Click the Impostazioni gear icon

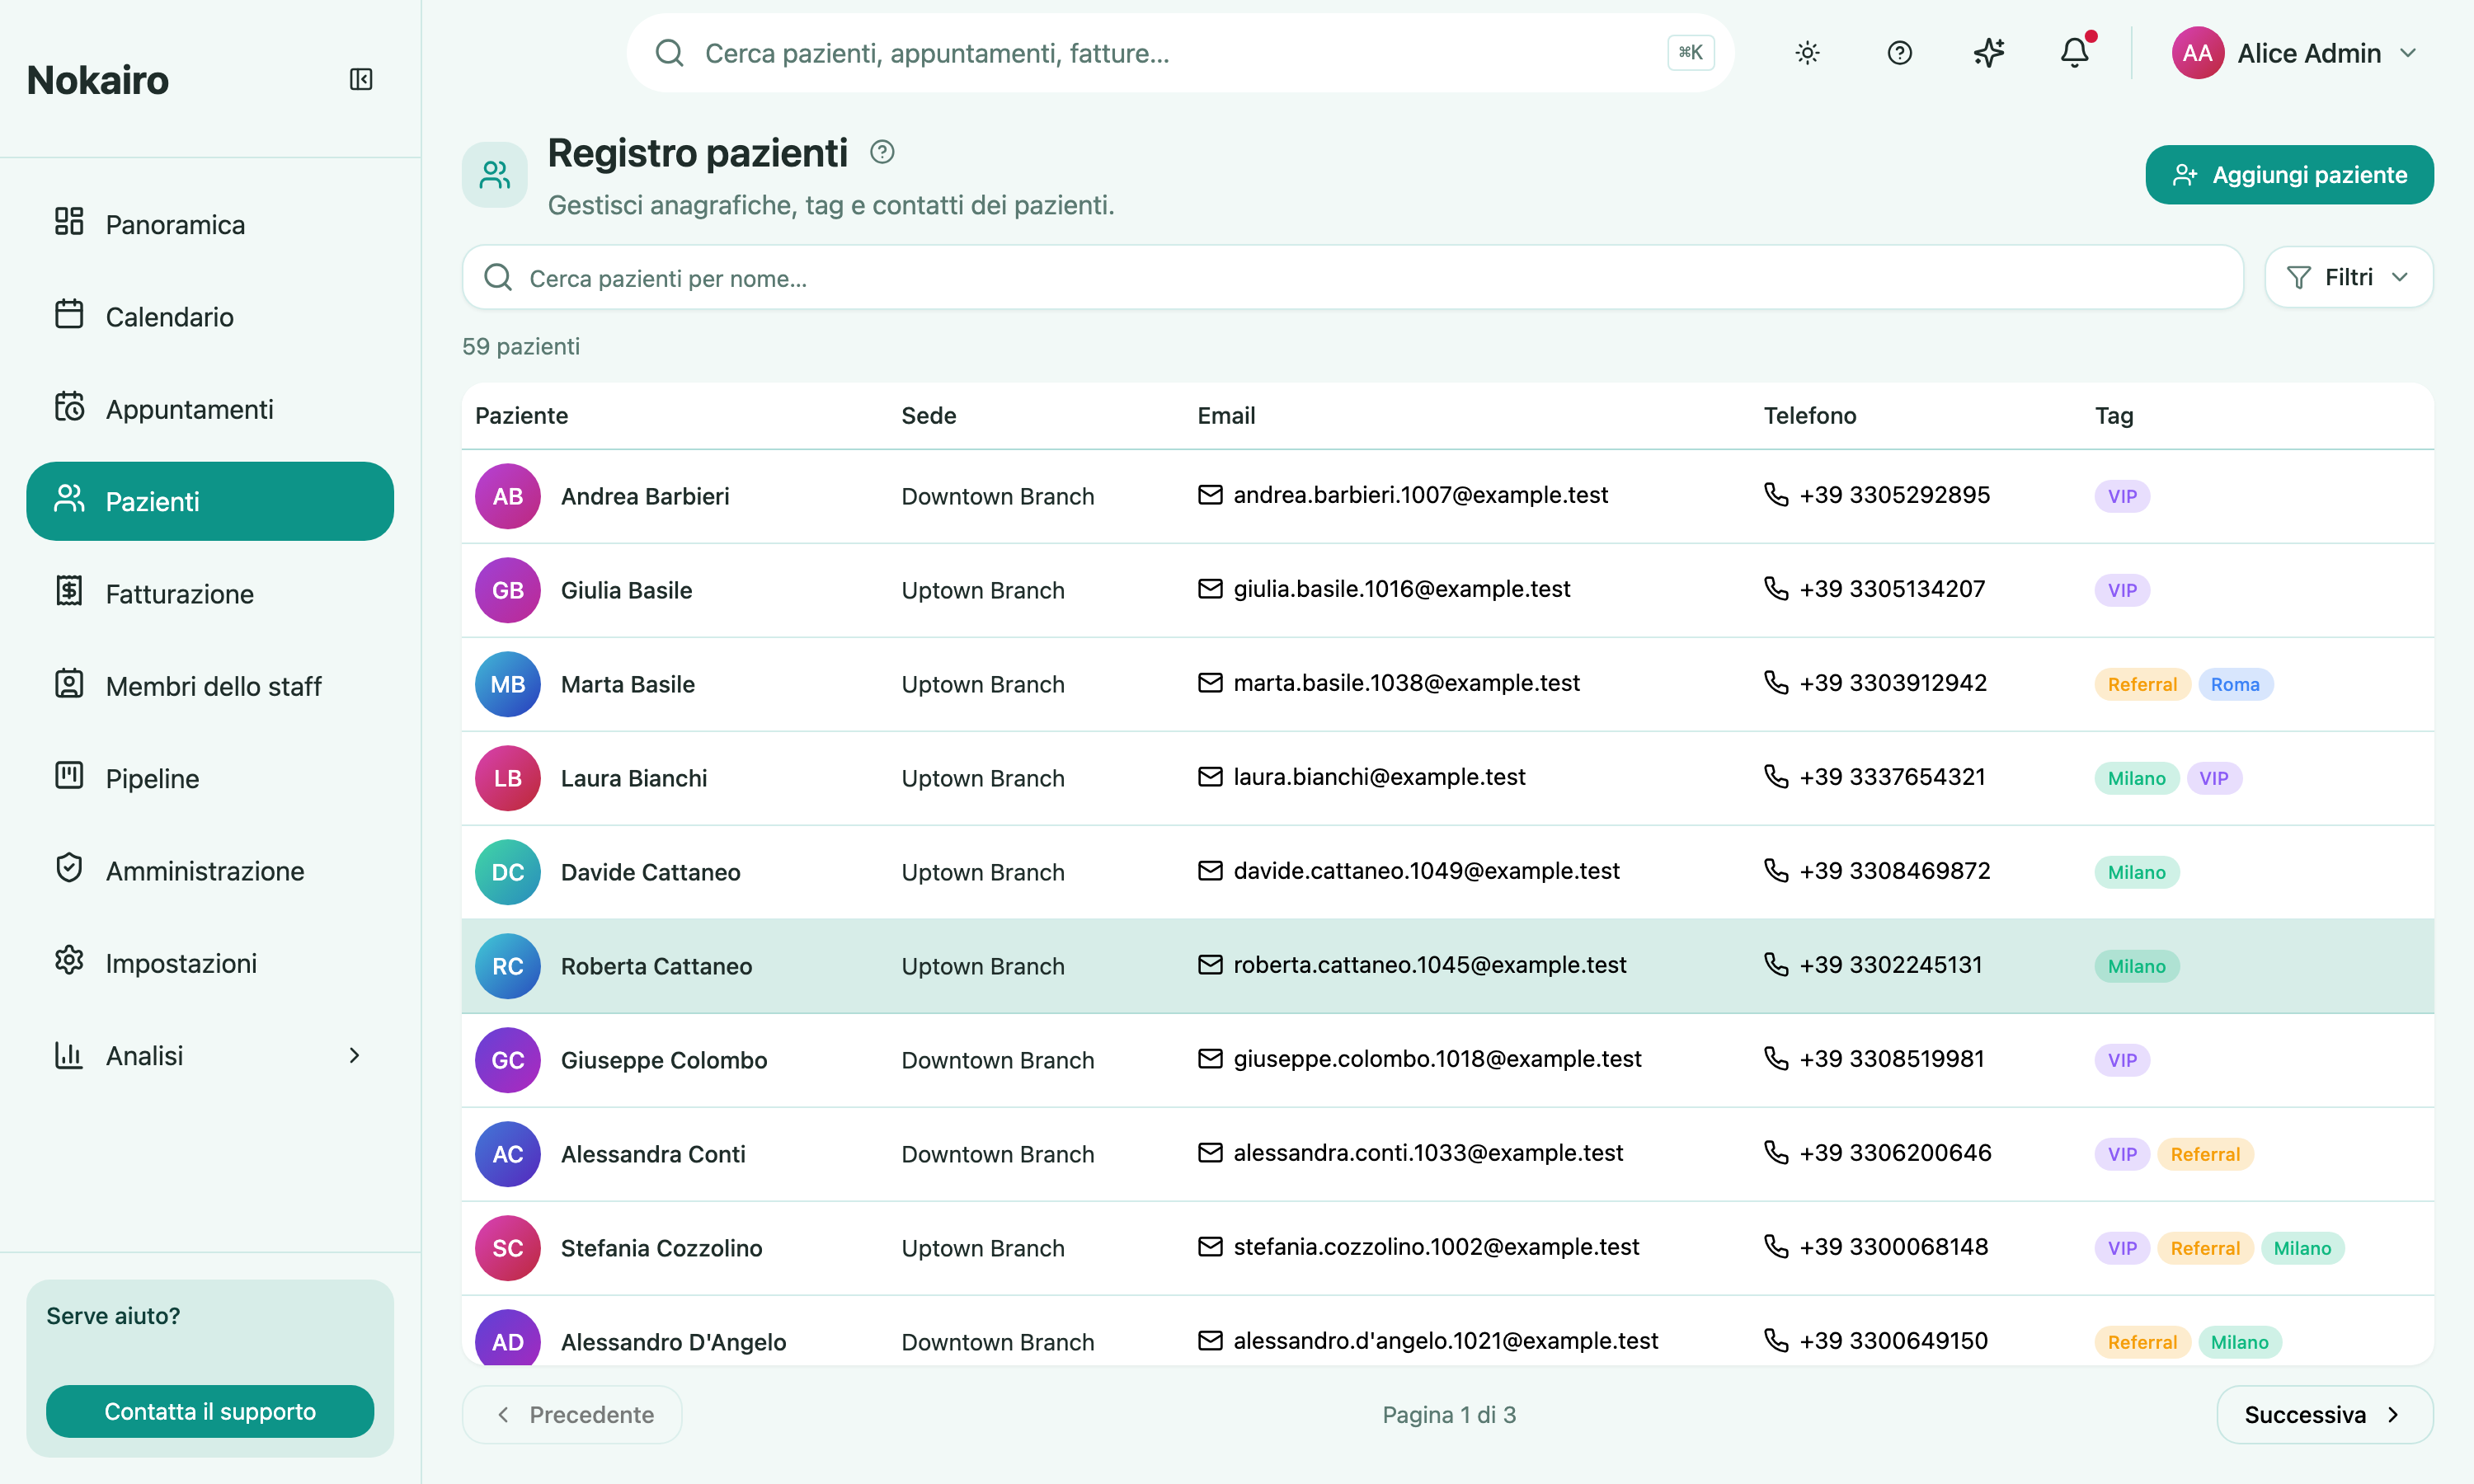pyautogui.click(x=69, y=961)
